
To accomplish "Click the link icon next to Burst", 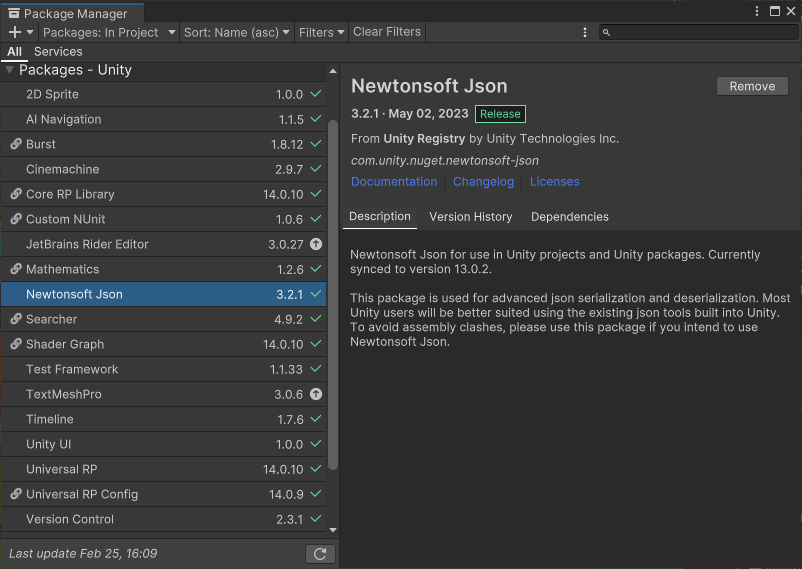I will (x=16, y=144).
